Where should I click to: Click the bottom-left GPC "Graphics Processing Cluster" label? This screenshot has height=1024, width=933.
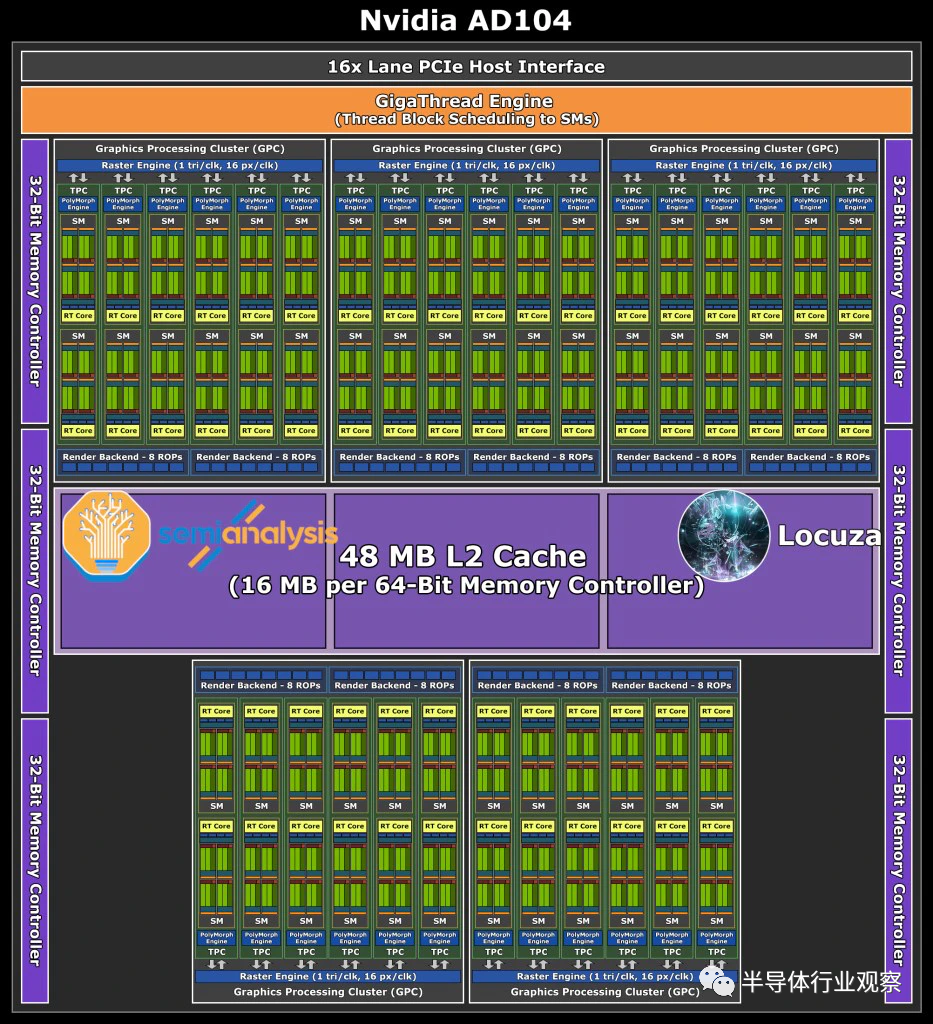(328, 991)
